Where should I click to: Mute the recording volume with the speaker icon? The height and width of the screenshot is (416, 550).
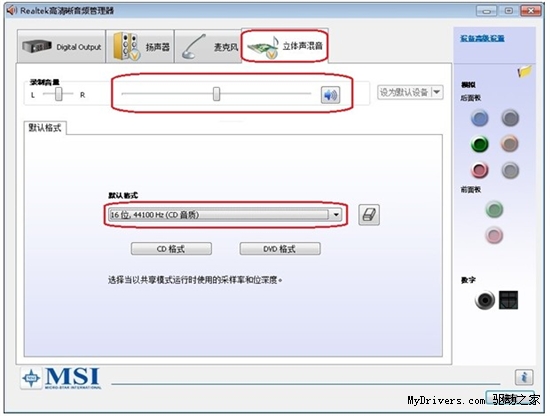pyautogui.click(x=330, y=95)
